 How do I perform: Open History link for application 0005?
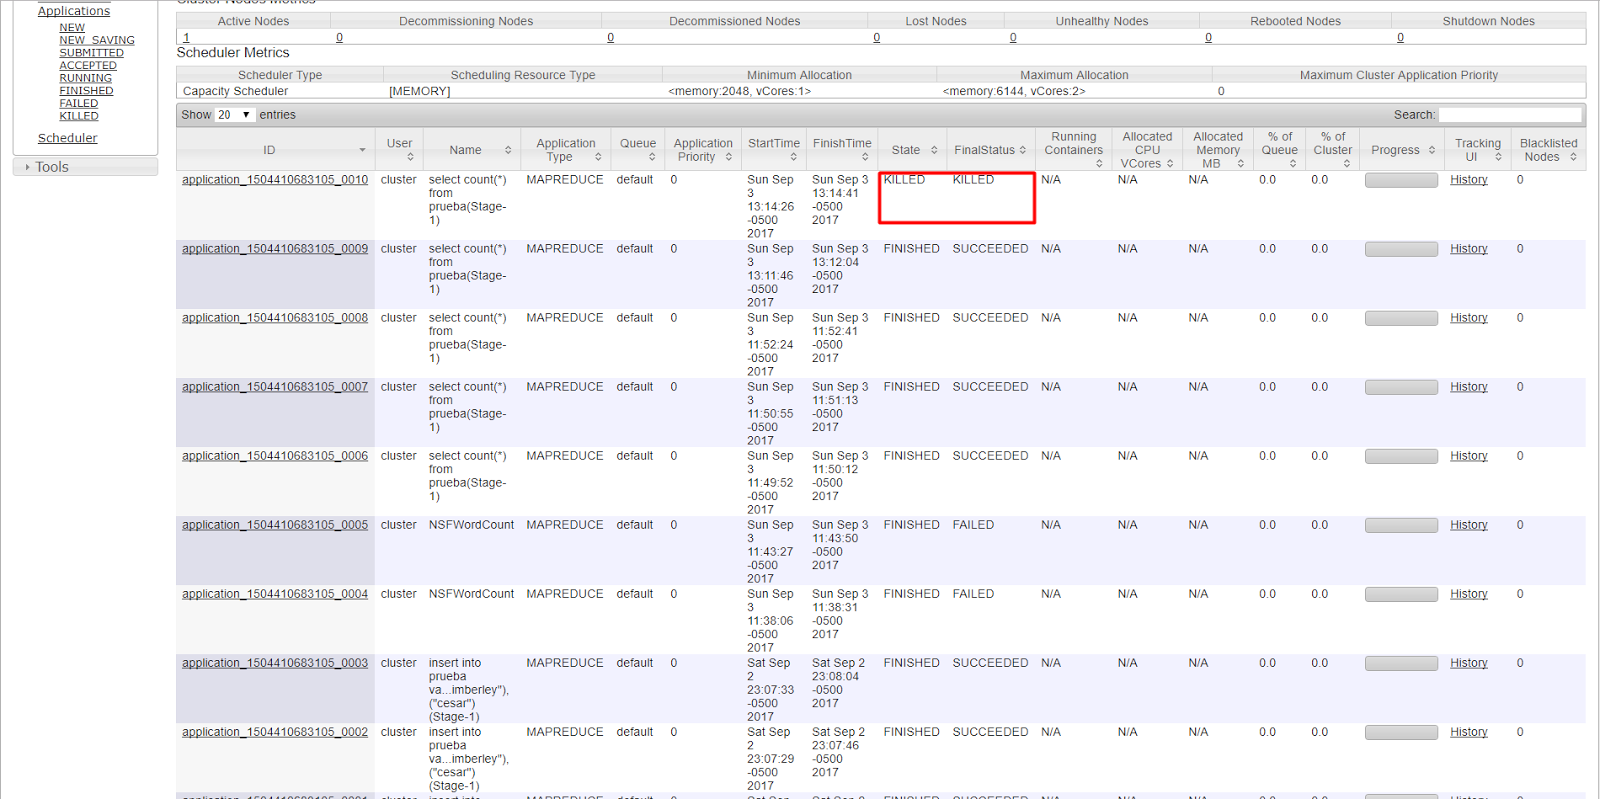(1469, 525)
